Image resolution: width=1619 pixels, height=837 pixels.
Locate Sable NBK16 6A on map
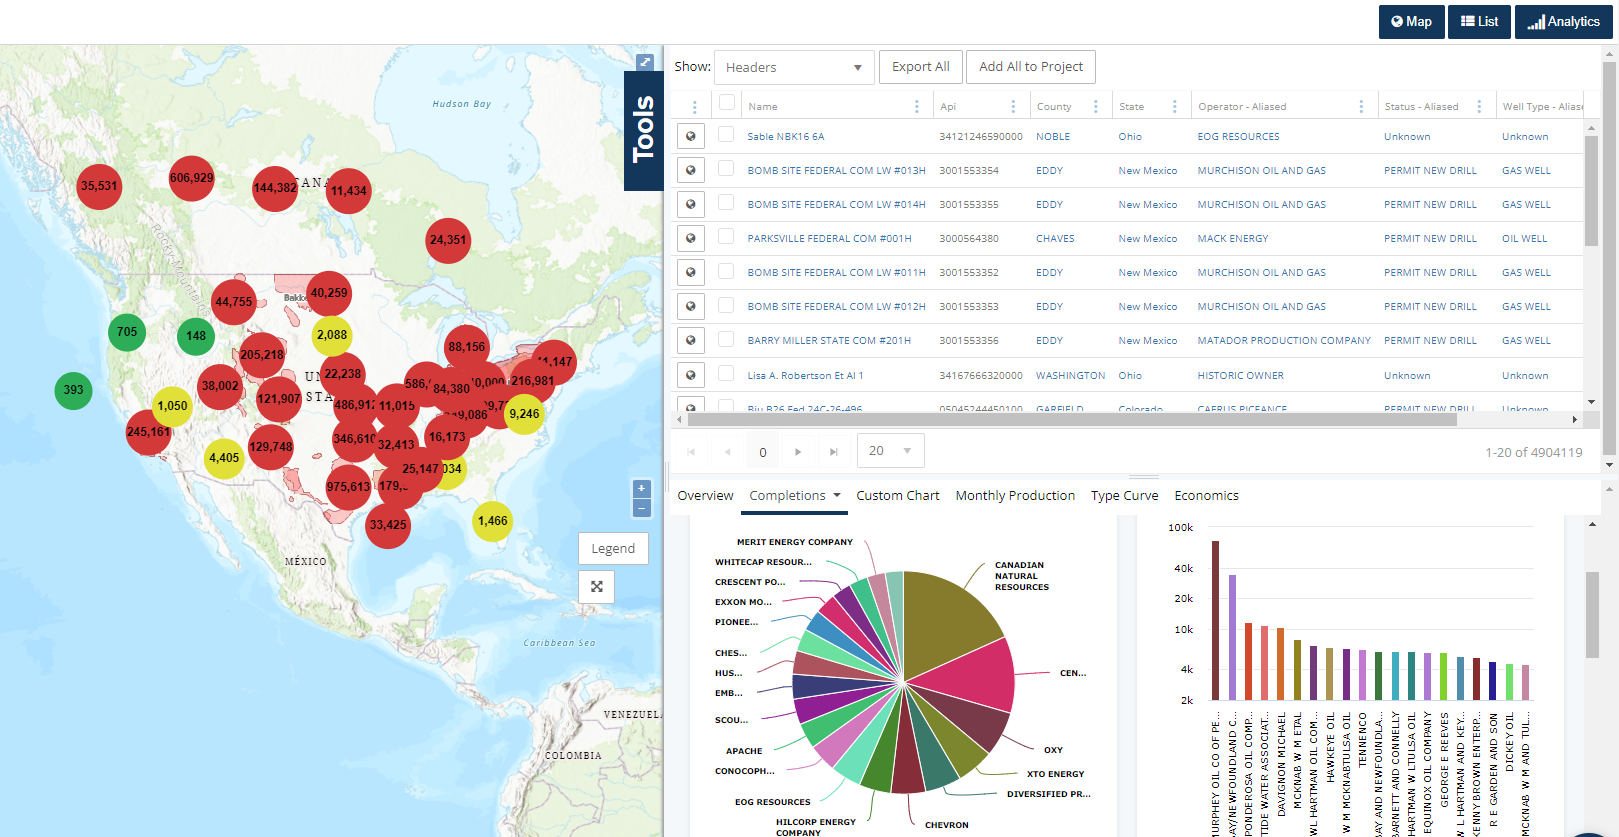coord(691,136)
